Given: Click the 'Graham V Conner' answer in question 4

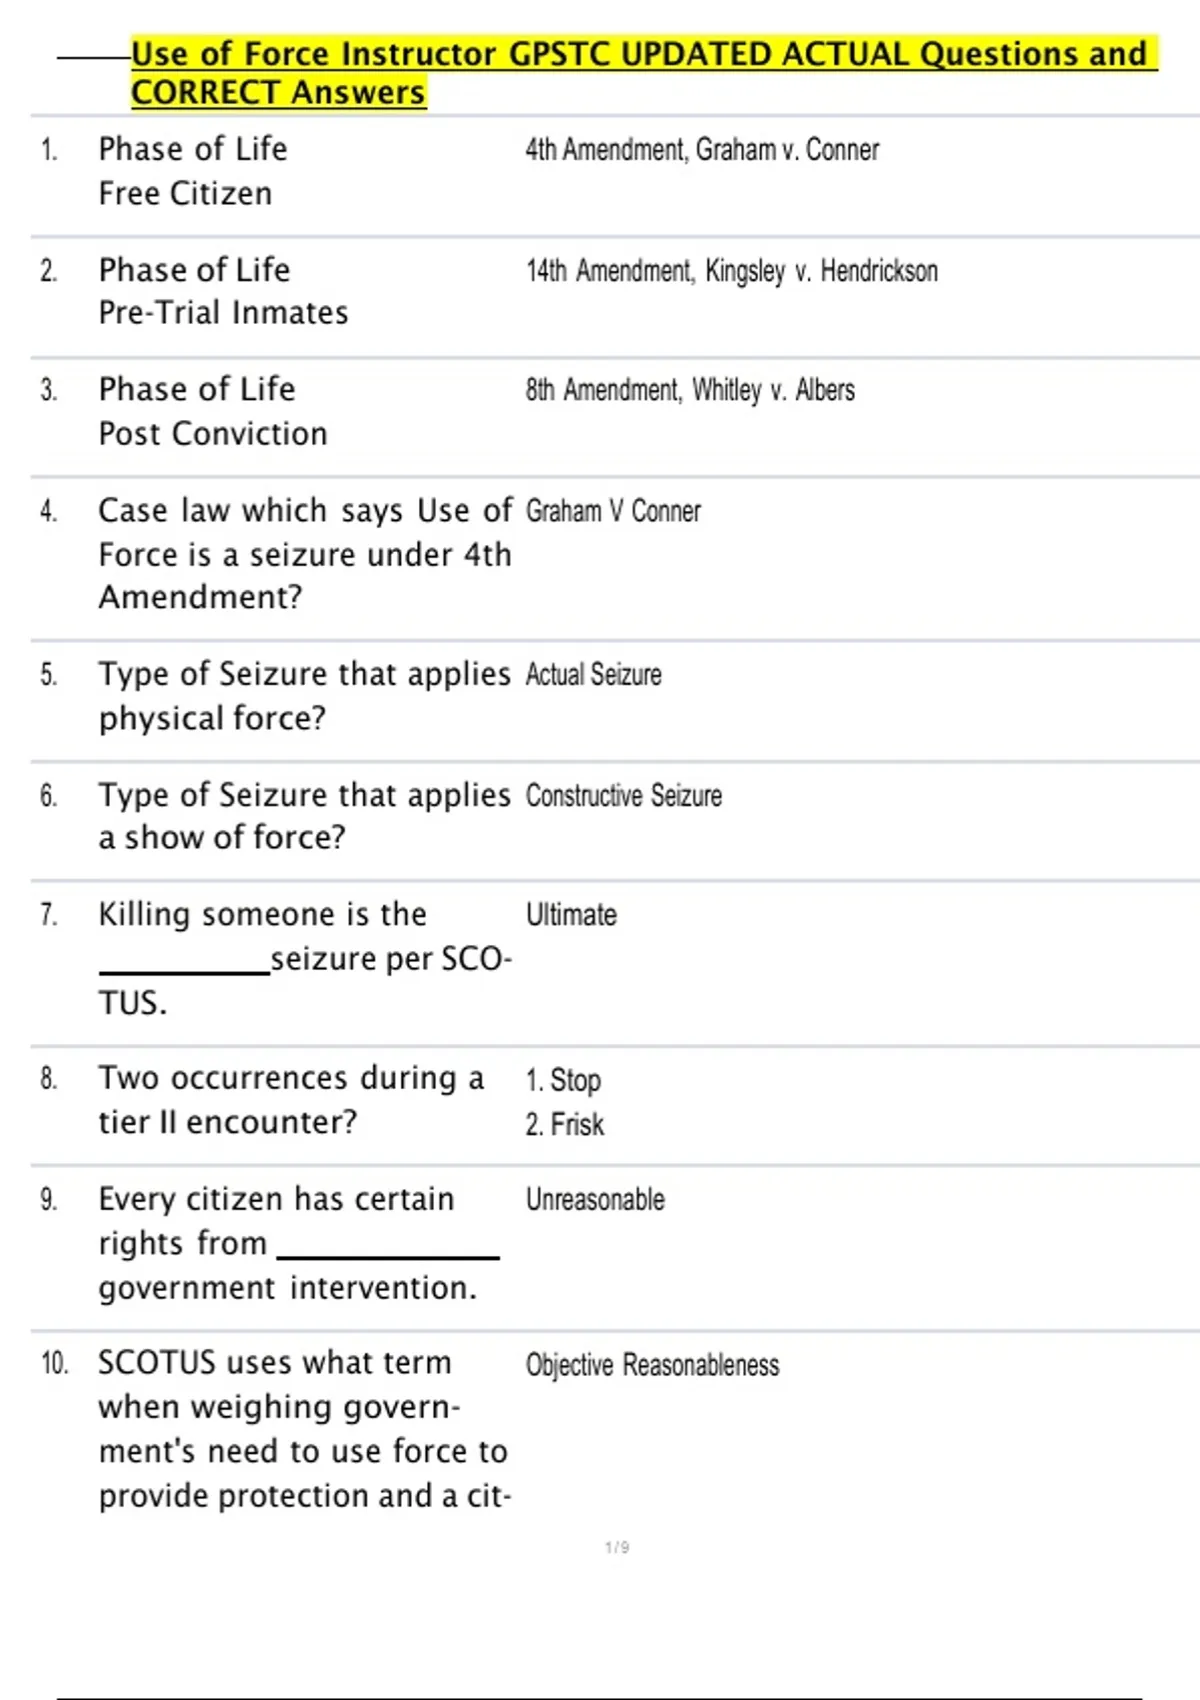Looking at the screenshot, I should [x=613, y=511].
